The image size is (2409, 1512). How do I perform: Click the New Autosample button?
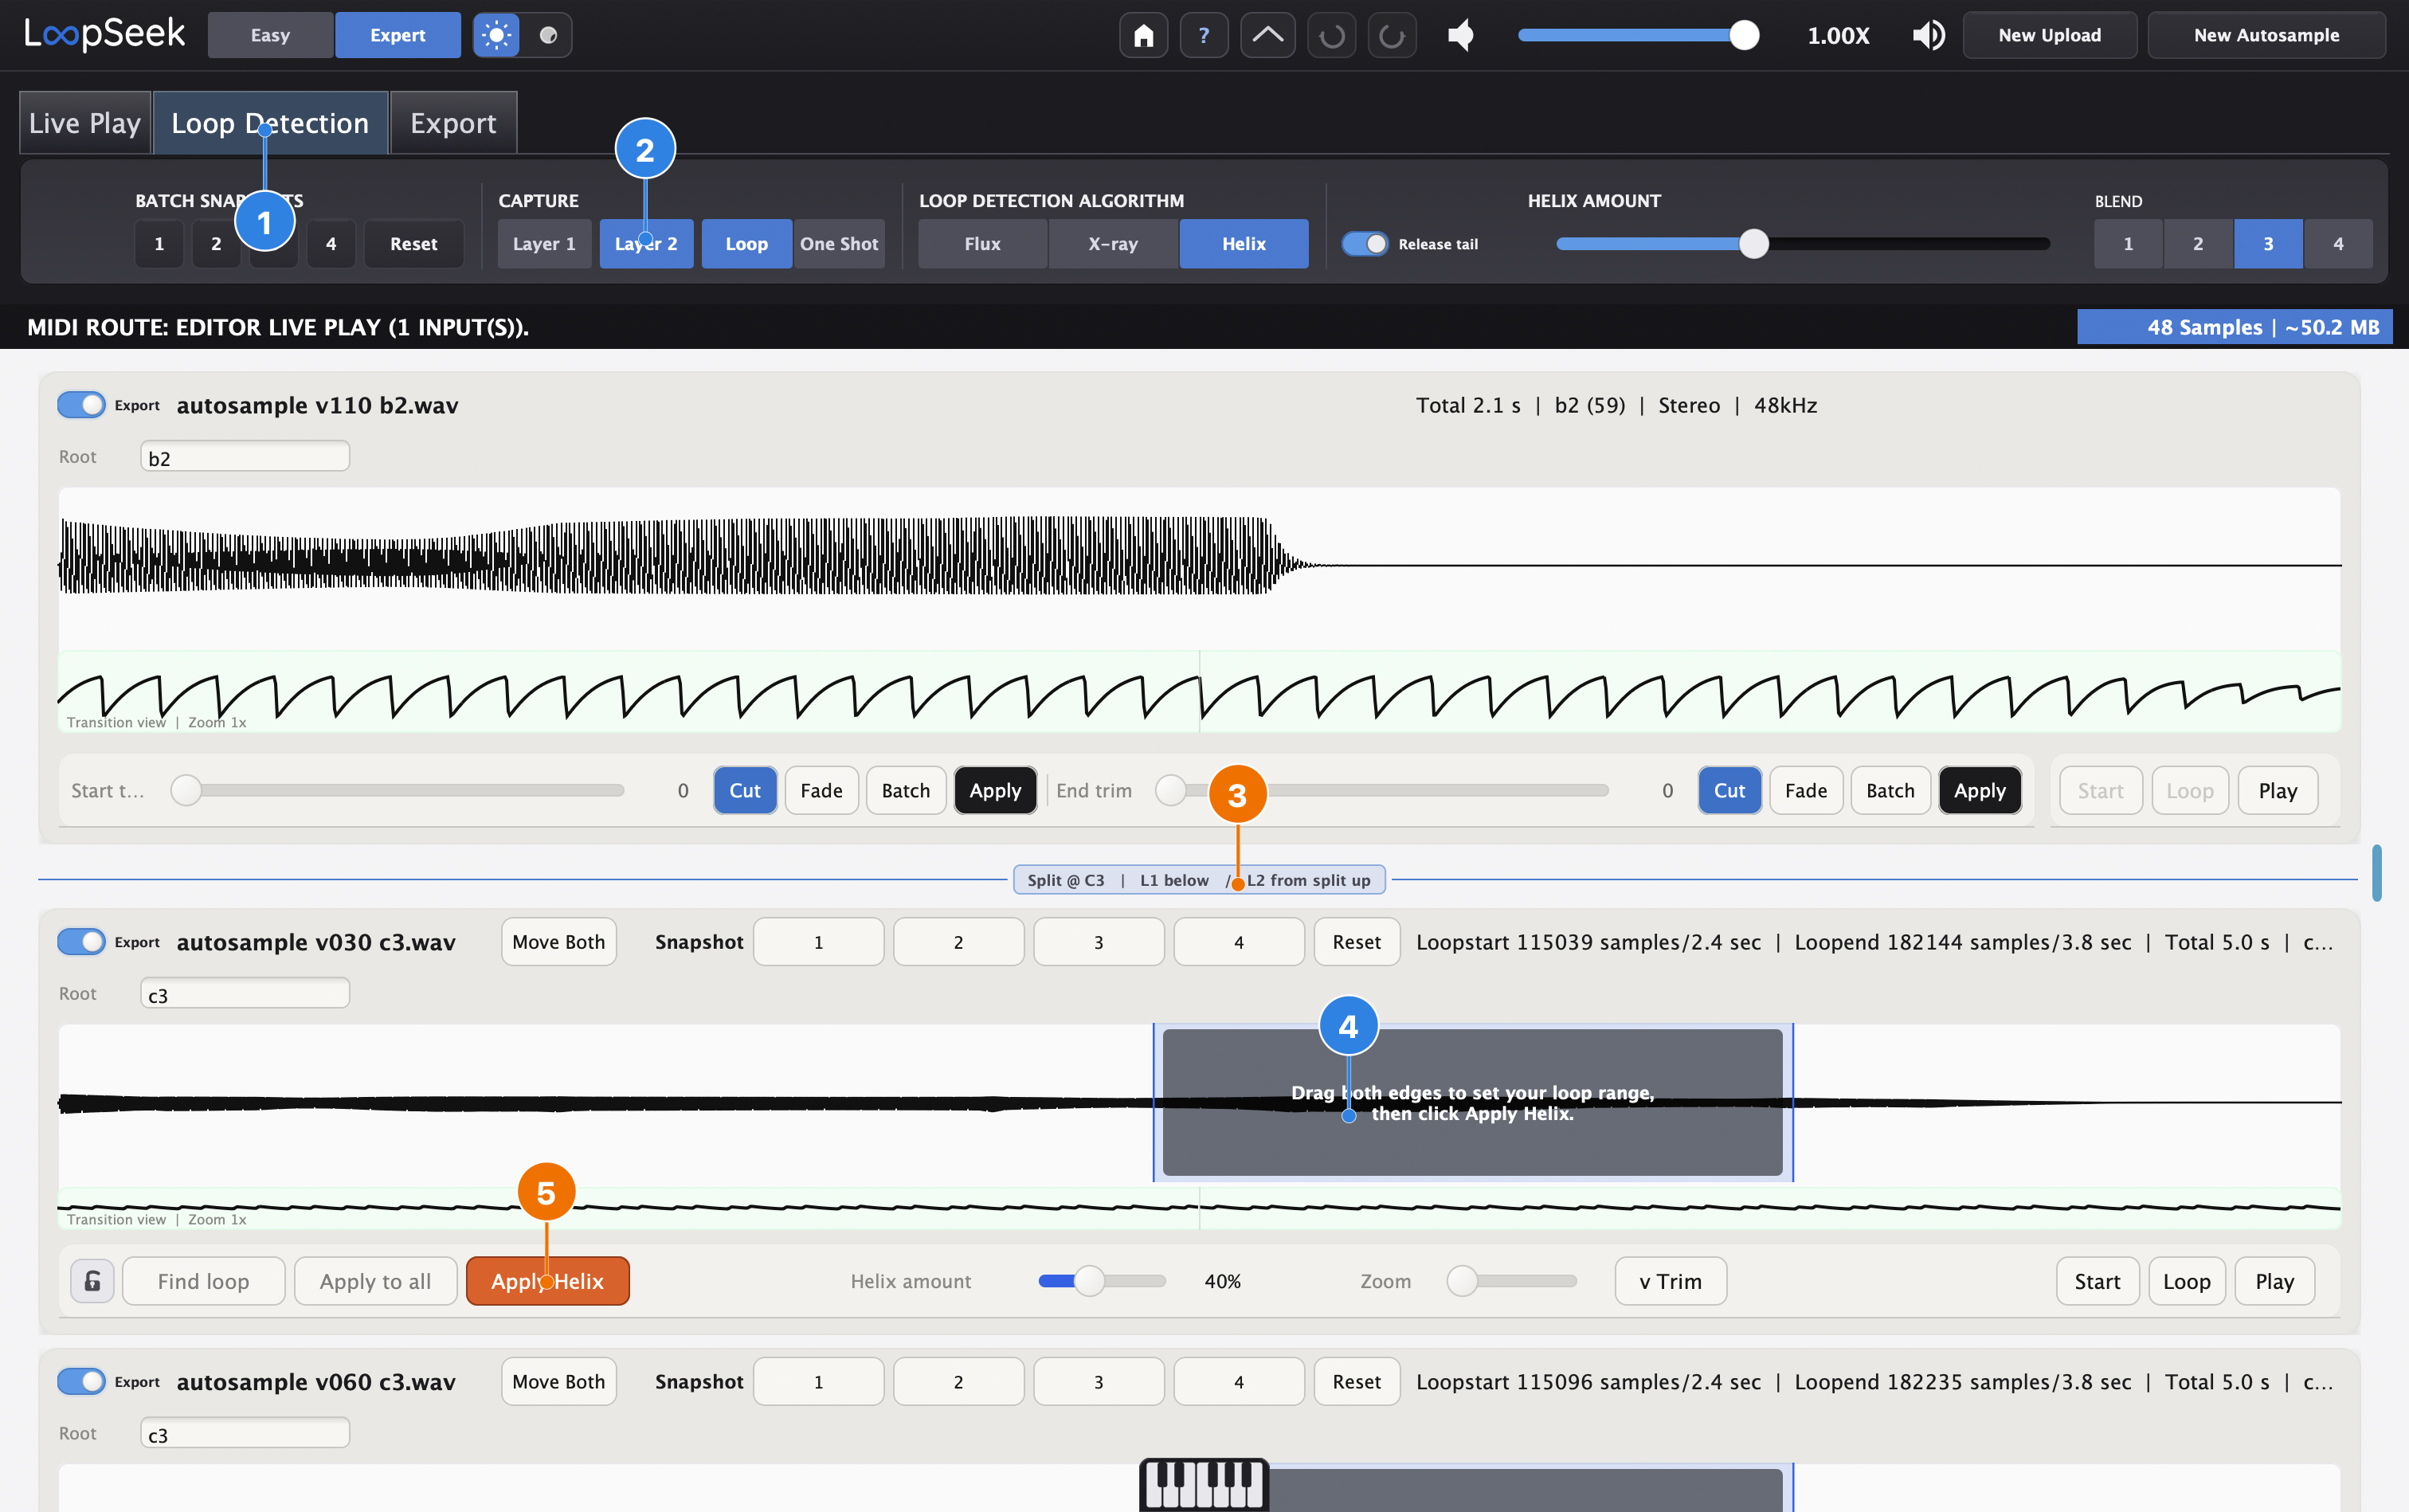click(2266, 35)
